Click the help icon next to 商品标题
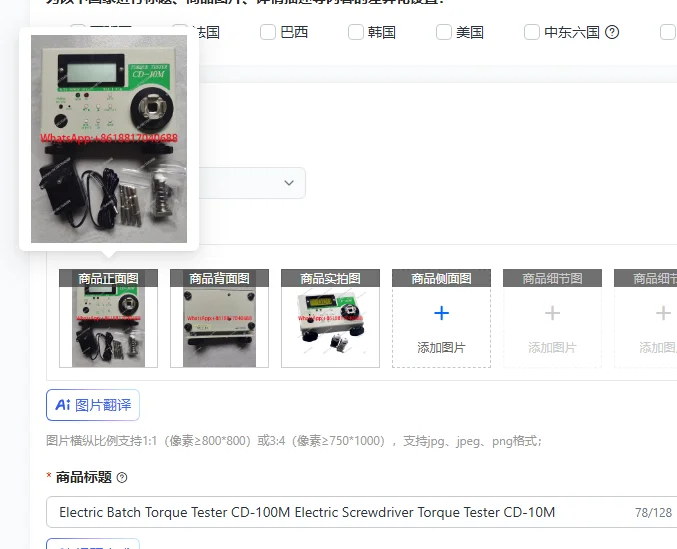This screenshot has width=677, height=549. point(122,478)
